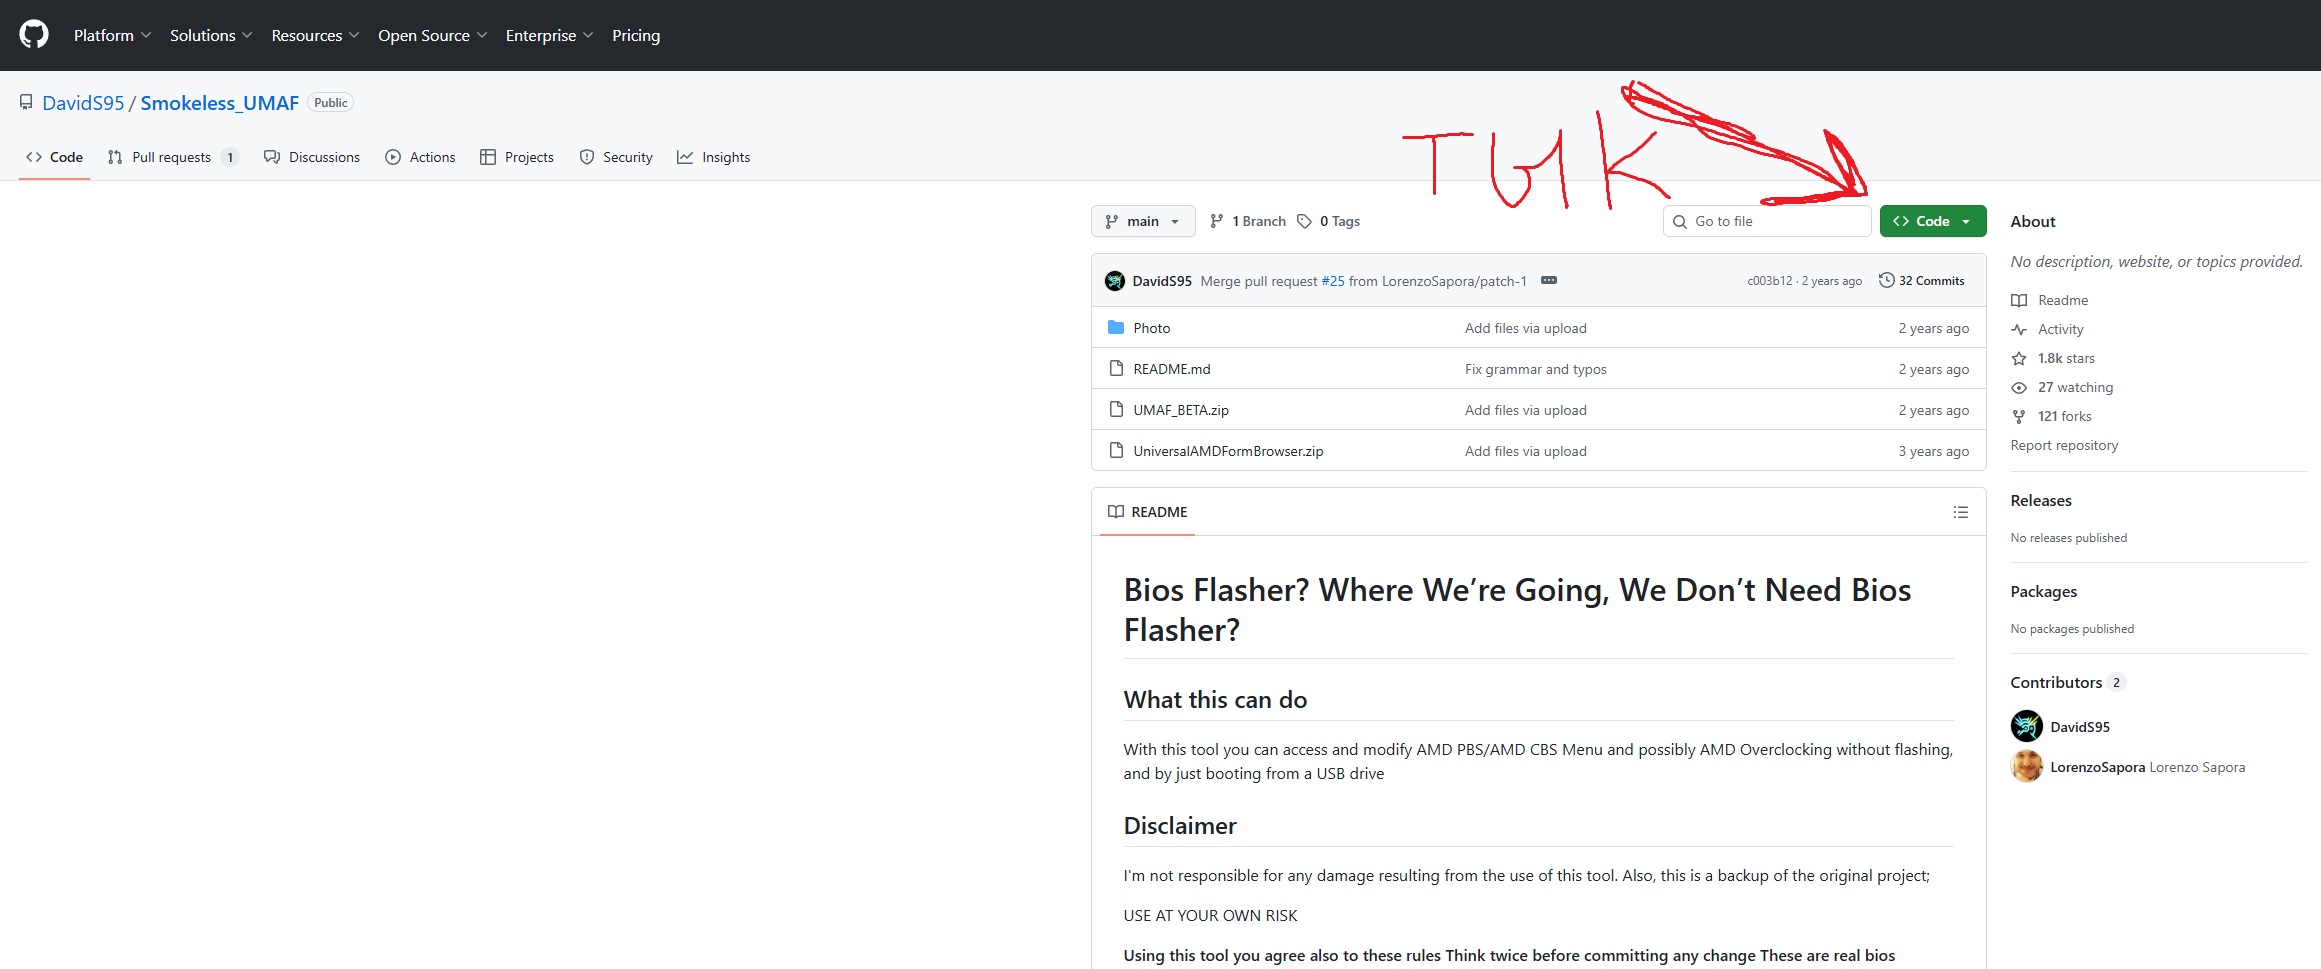View the 32 Commits history
Screen dimensions: 2321x969
click(1922, 281)
